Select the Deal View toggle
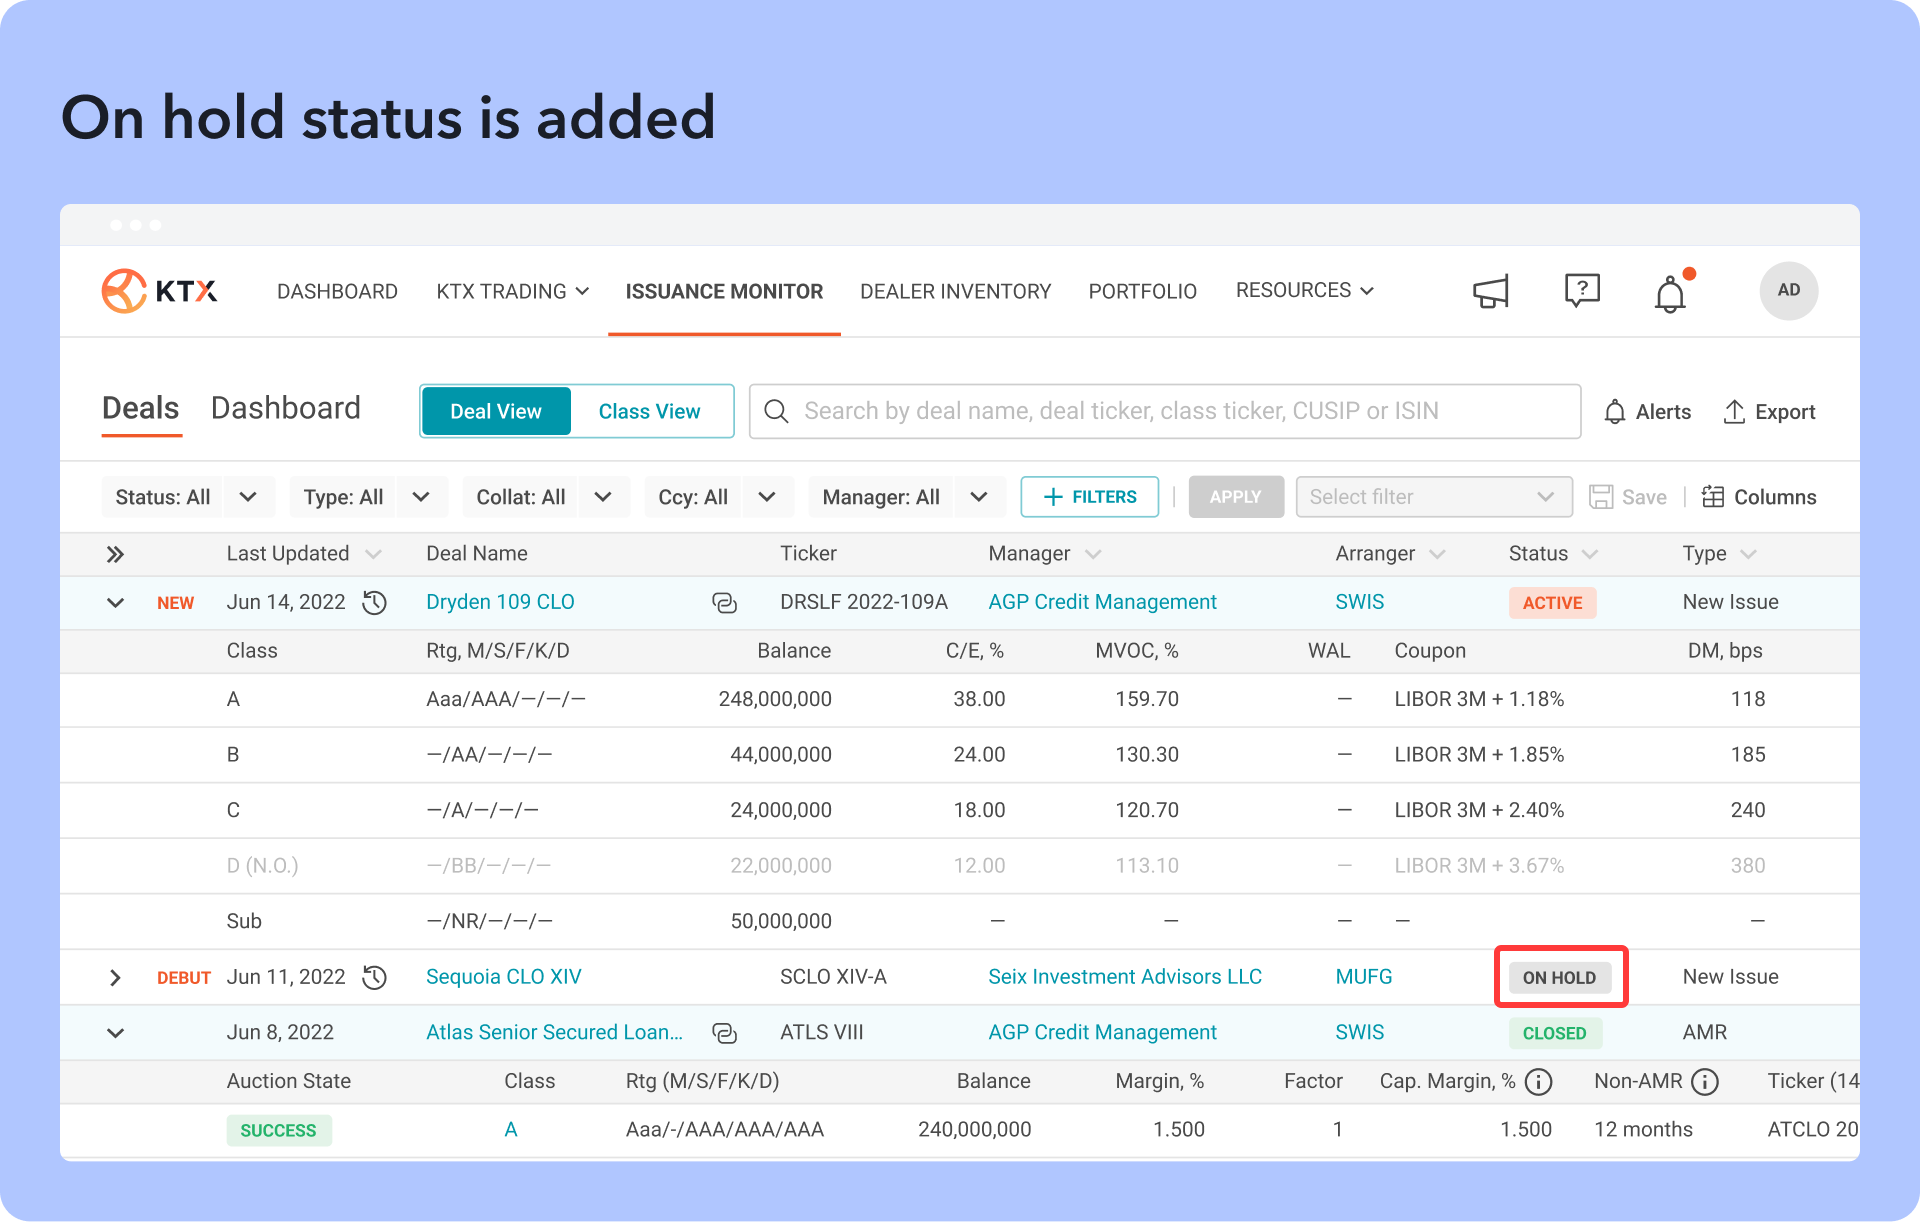Image resolution: width=1920 pixels, height=1222 pixels. click(496, 411)
